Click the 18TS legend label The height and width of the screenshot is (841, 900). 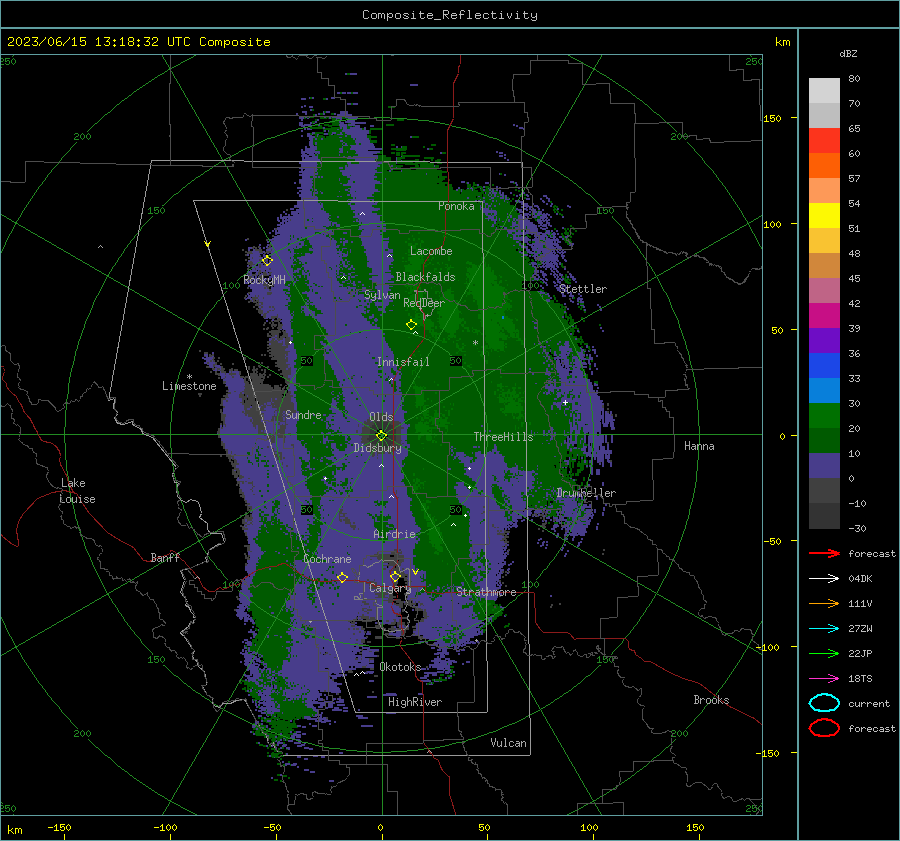860,679
